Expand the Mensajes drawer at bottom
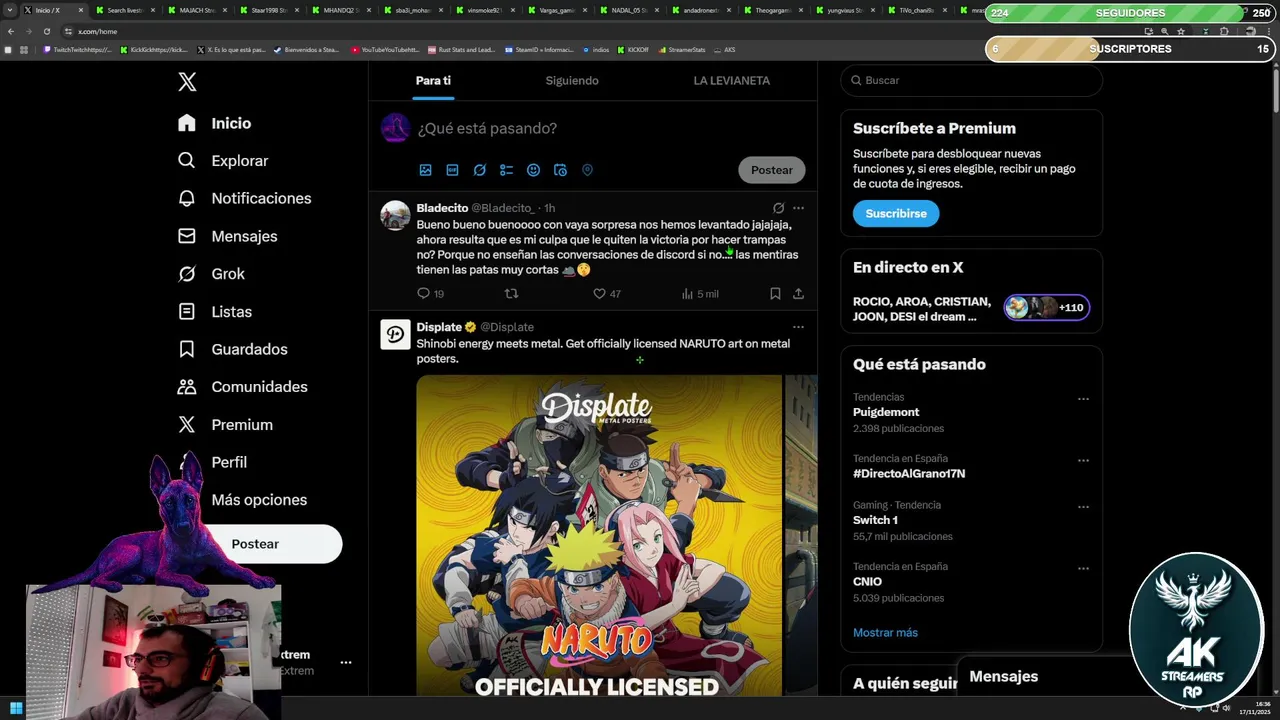The image size is (1280, 720). click(x=1045, y=677)
